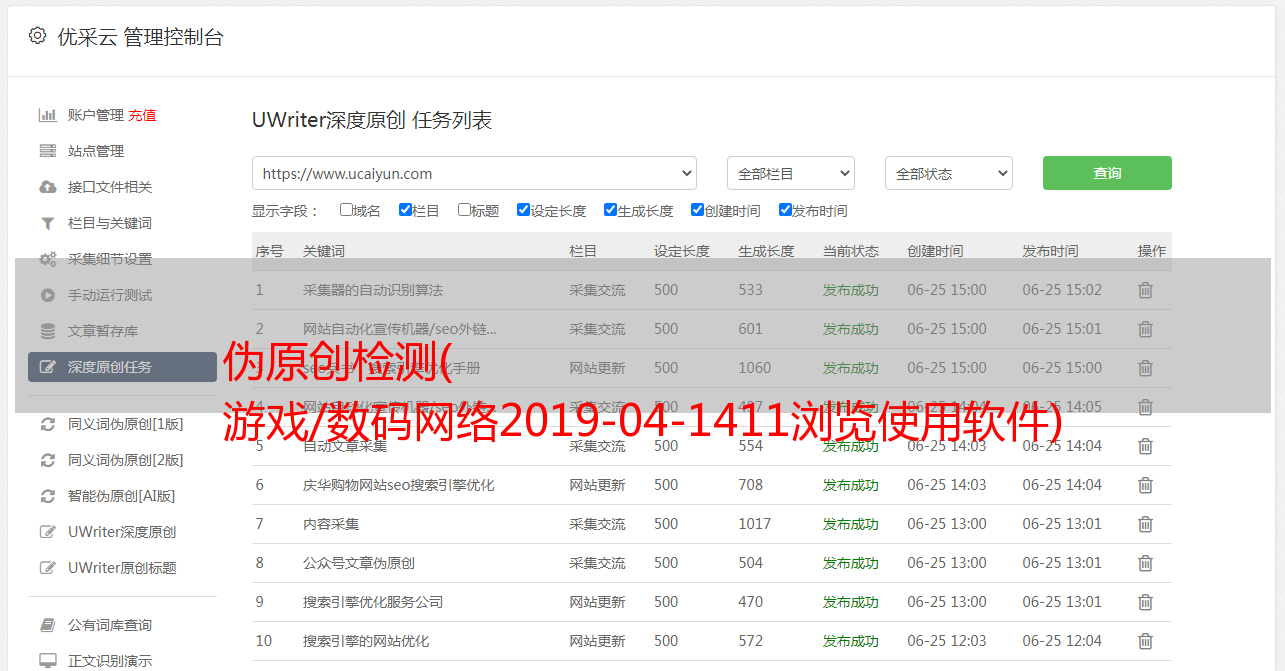Click the monitor icon for 正文识别演示
The image size is (1285, 671).
pos(47,661)
